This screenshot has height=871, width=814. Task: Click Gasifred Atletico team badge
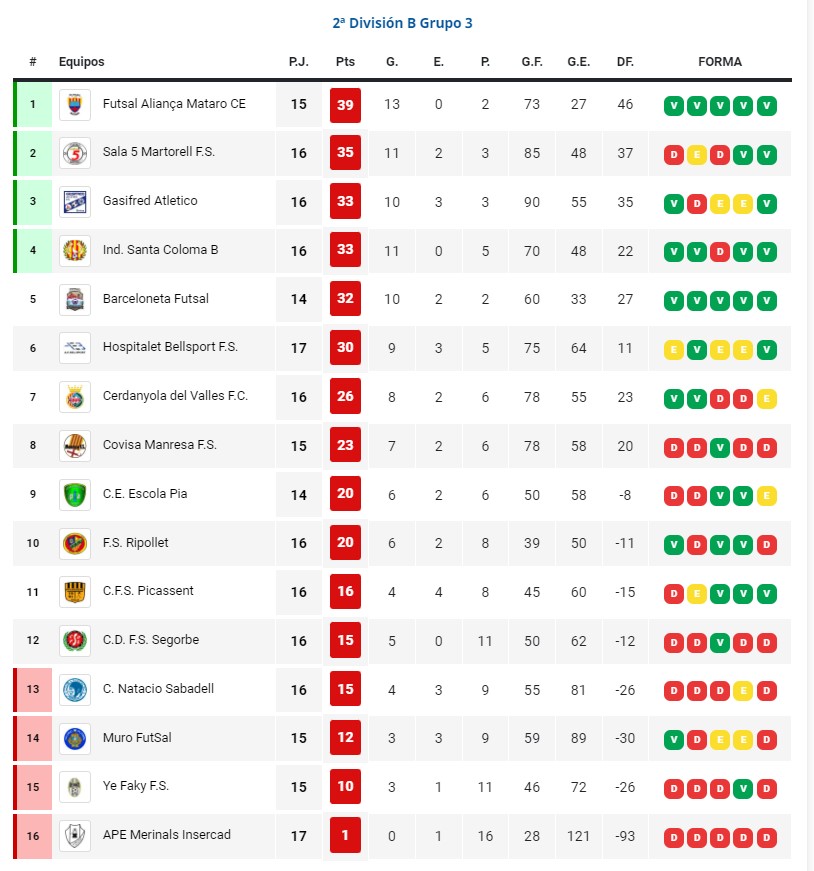(x=75, y=202)
